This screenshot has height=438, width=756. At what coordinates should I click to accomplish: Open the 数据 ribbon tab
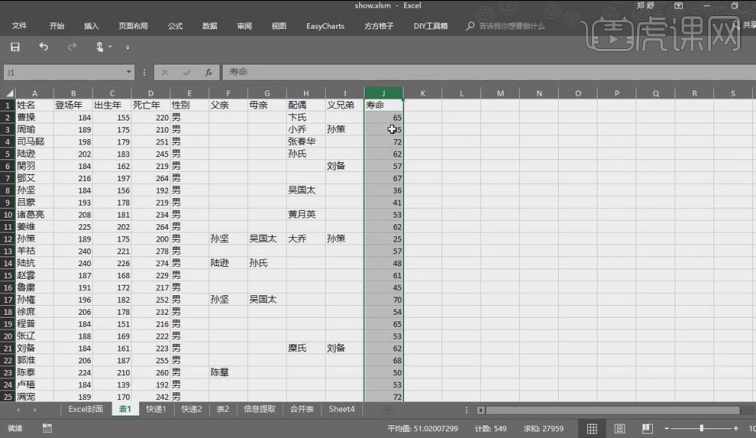pyautogui.click(x=210, y=26)
